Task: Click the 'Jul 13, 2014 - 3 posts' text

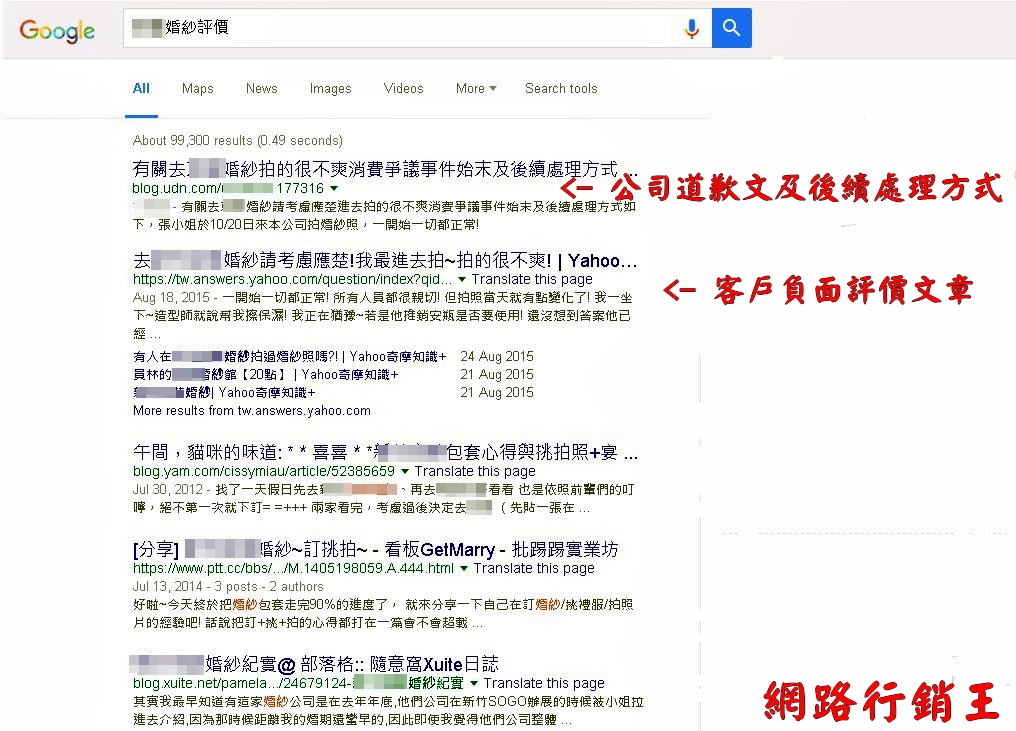Action: pyautogui.click(x=228, y=586)
